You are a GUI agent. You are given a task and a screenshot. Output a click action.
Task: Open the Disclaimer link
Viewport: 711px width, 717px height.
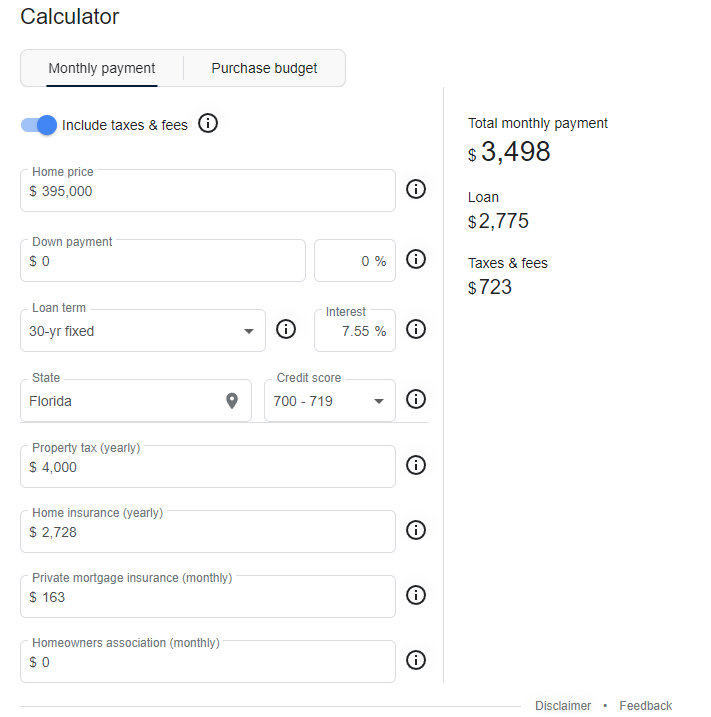[563, 706]
